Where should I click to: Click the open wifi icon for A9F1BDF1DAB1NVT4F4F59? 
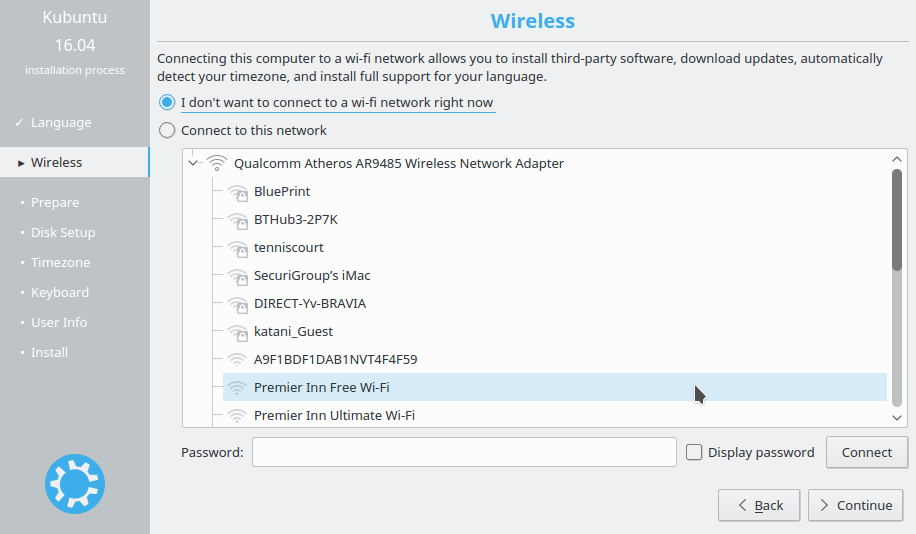click(237, 359)
